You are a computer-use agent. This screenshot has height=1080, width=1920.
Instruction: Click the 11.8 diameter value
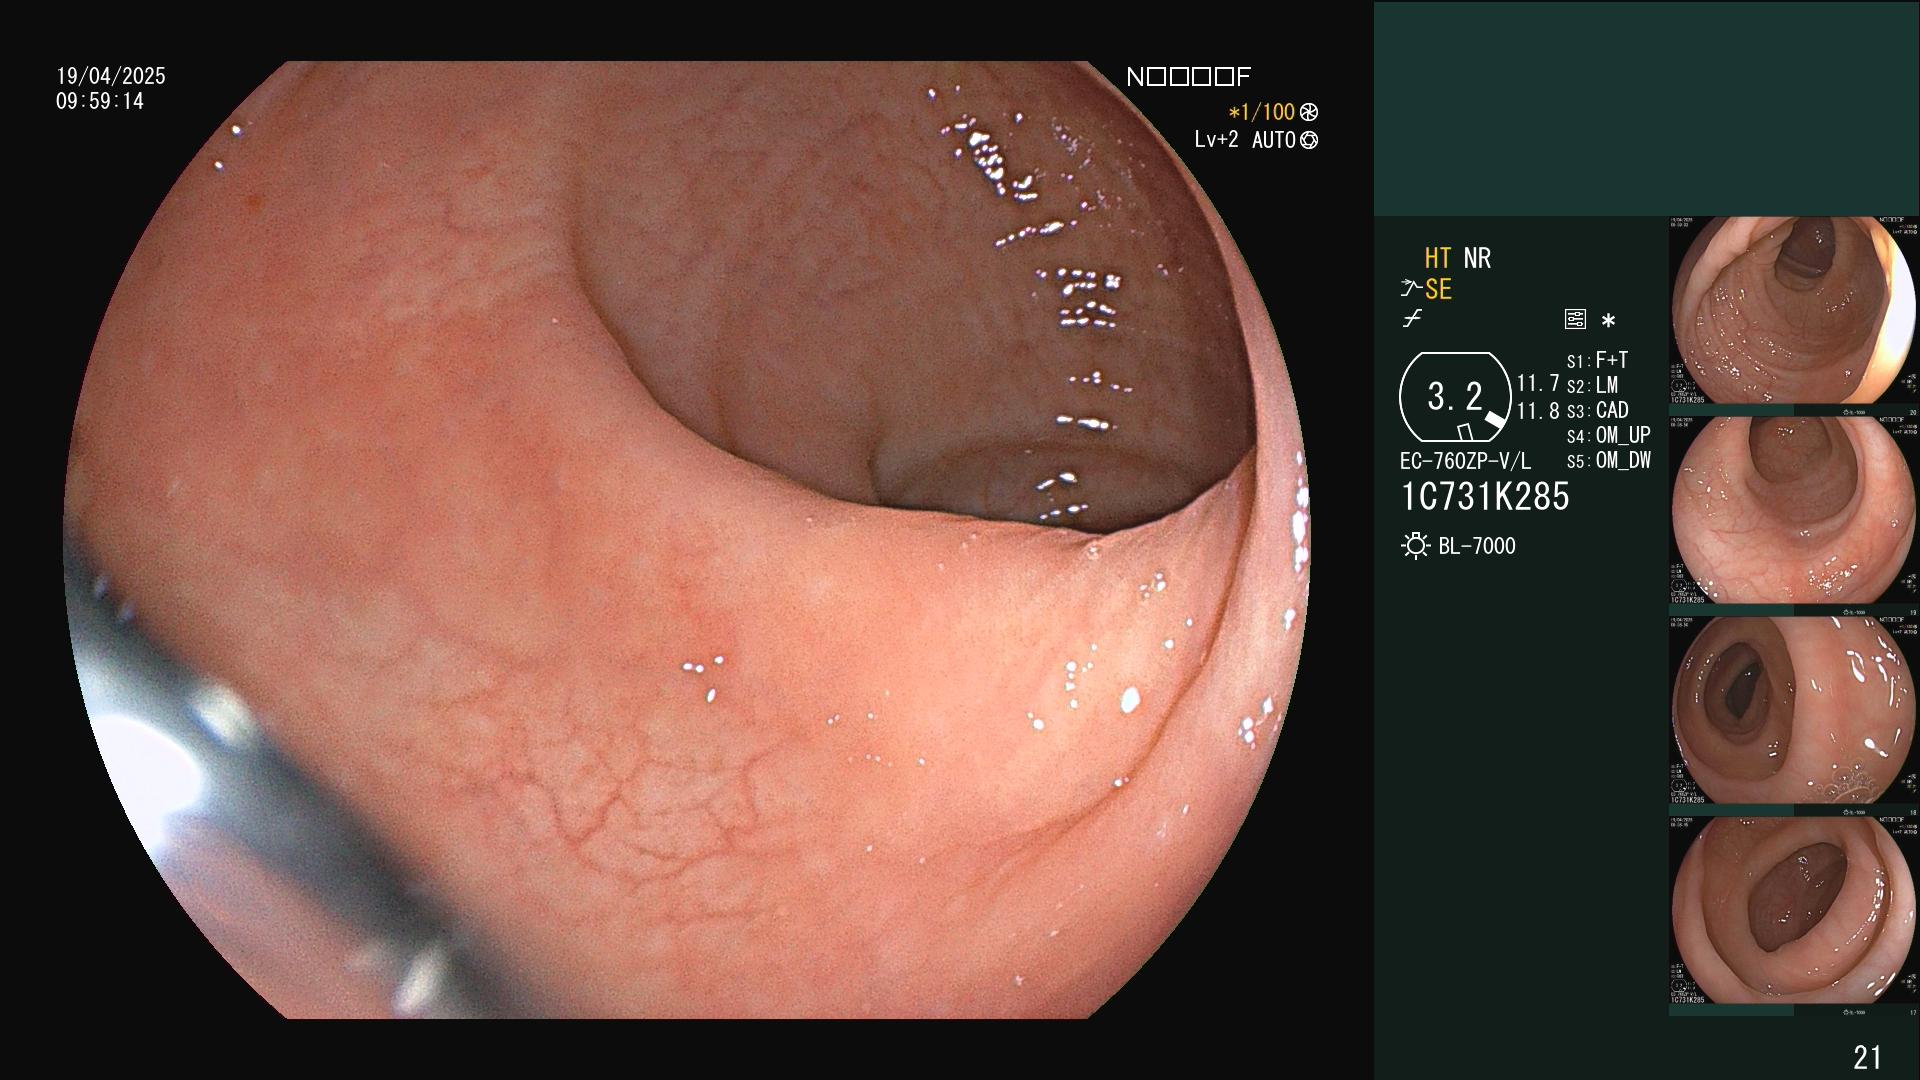click(x=1538, y=411)
